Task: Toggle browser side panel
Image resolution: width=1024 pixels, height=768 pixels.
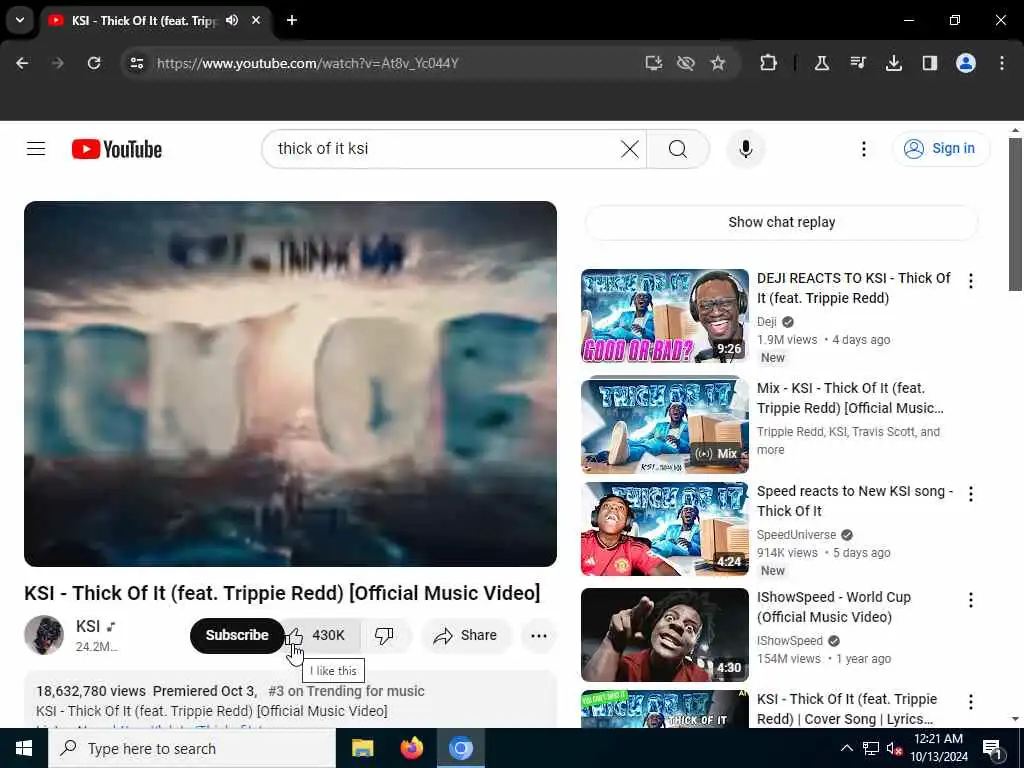Action: 929,63
